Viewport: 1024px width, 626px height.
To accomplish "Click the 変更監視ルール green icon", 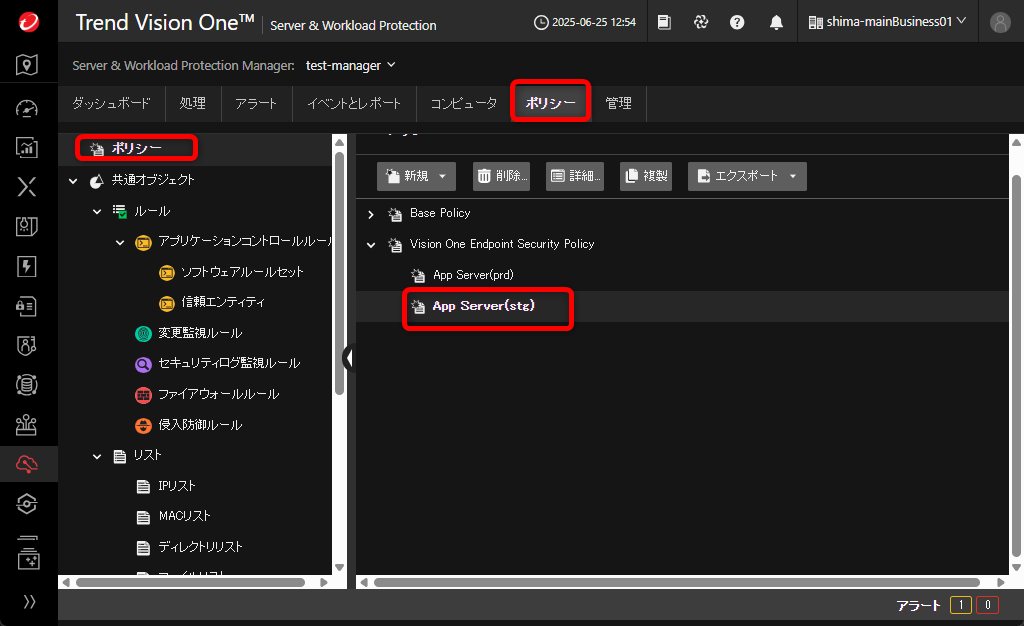I will pyautogui.click(x=143, y=334).
